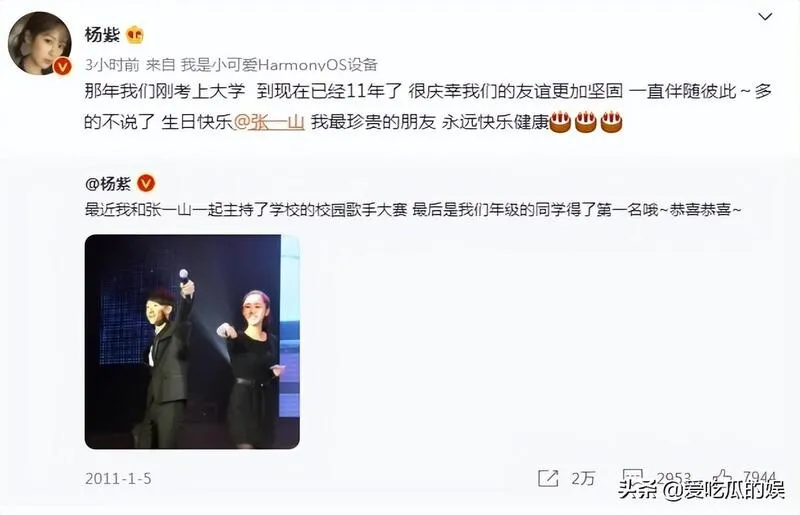Click the repost share icon

[548, 478]
